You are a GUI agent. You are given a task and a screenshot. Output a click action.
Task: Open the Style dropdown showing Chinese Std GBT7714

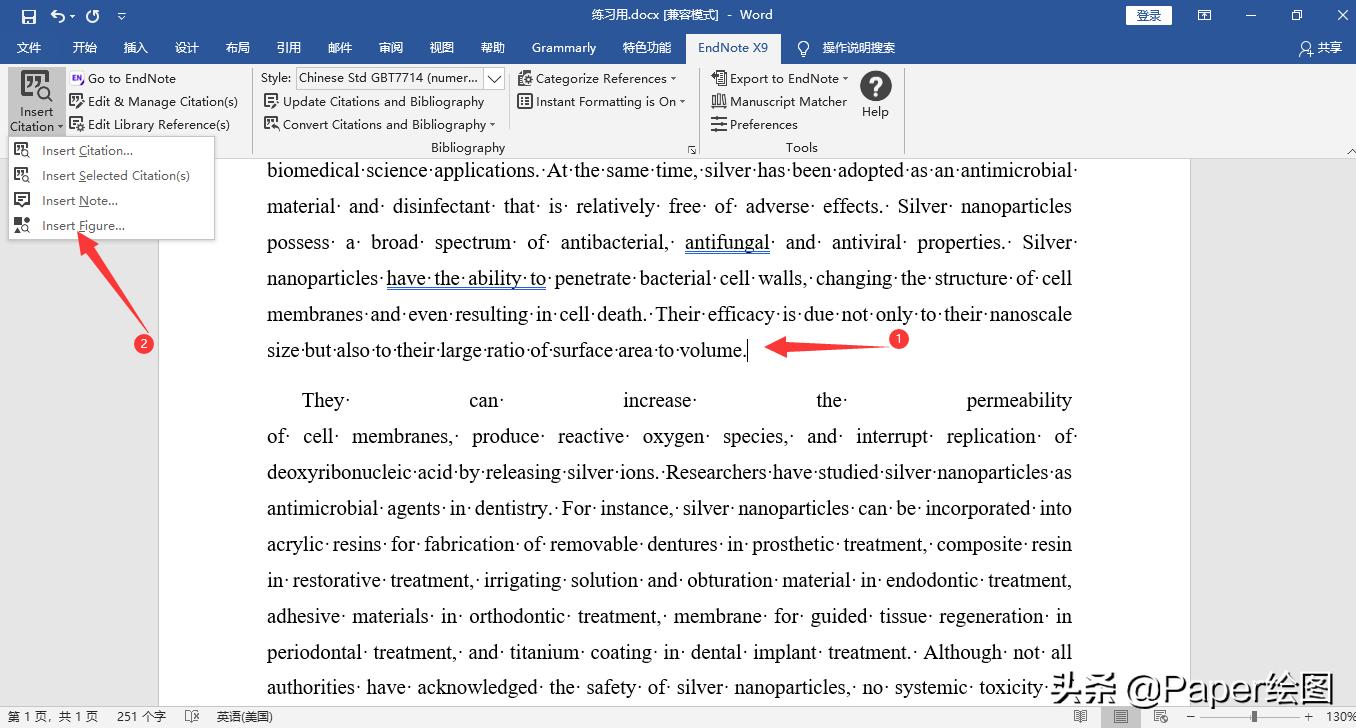494,78
